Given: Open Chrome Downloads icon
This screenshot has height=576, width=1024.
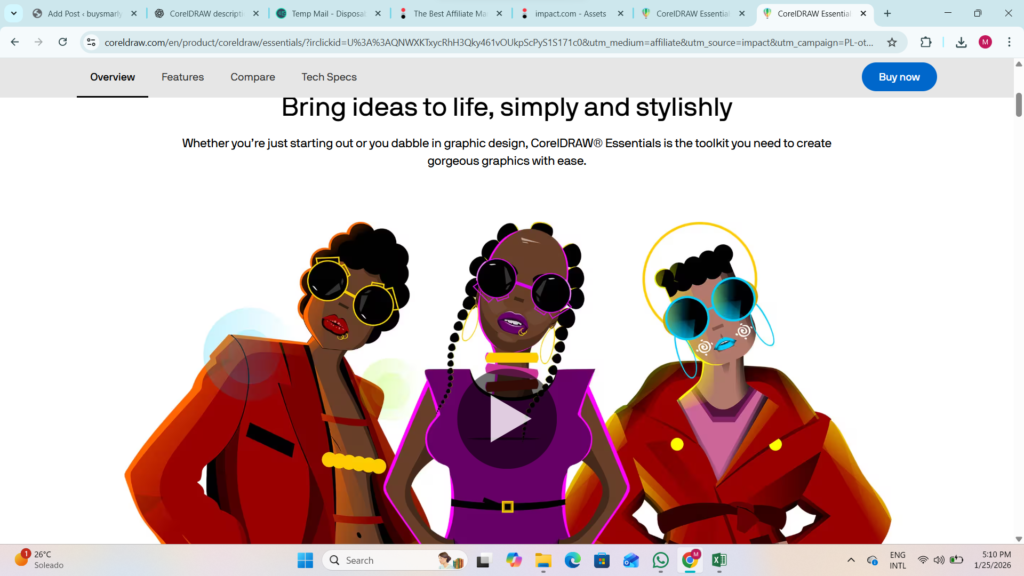Looking at the screenshot, I should (961, 42).
